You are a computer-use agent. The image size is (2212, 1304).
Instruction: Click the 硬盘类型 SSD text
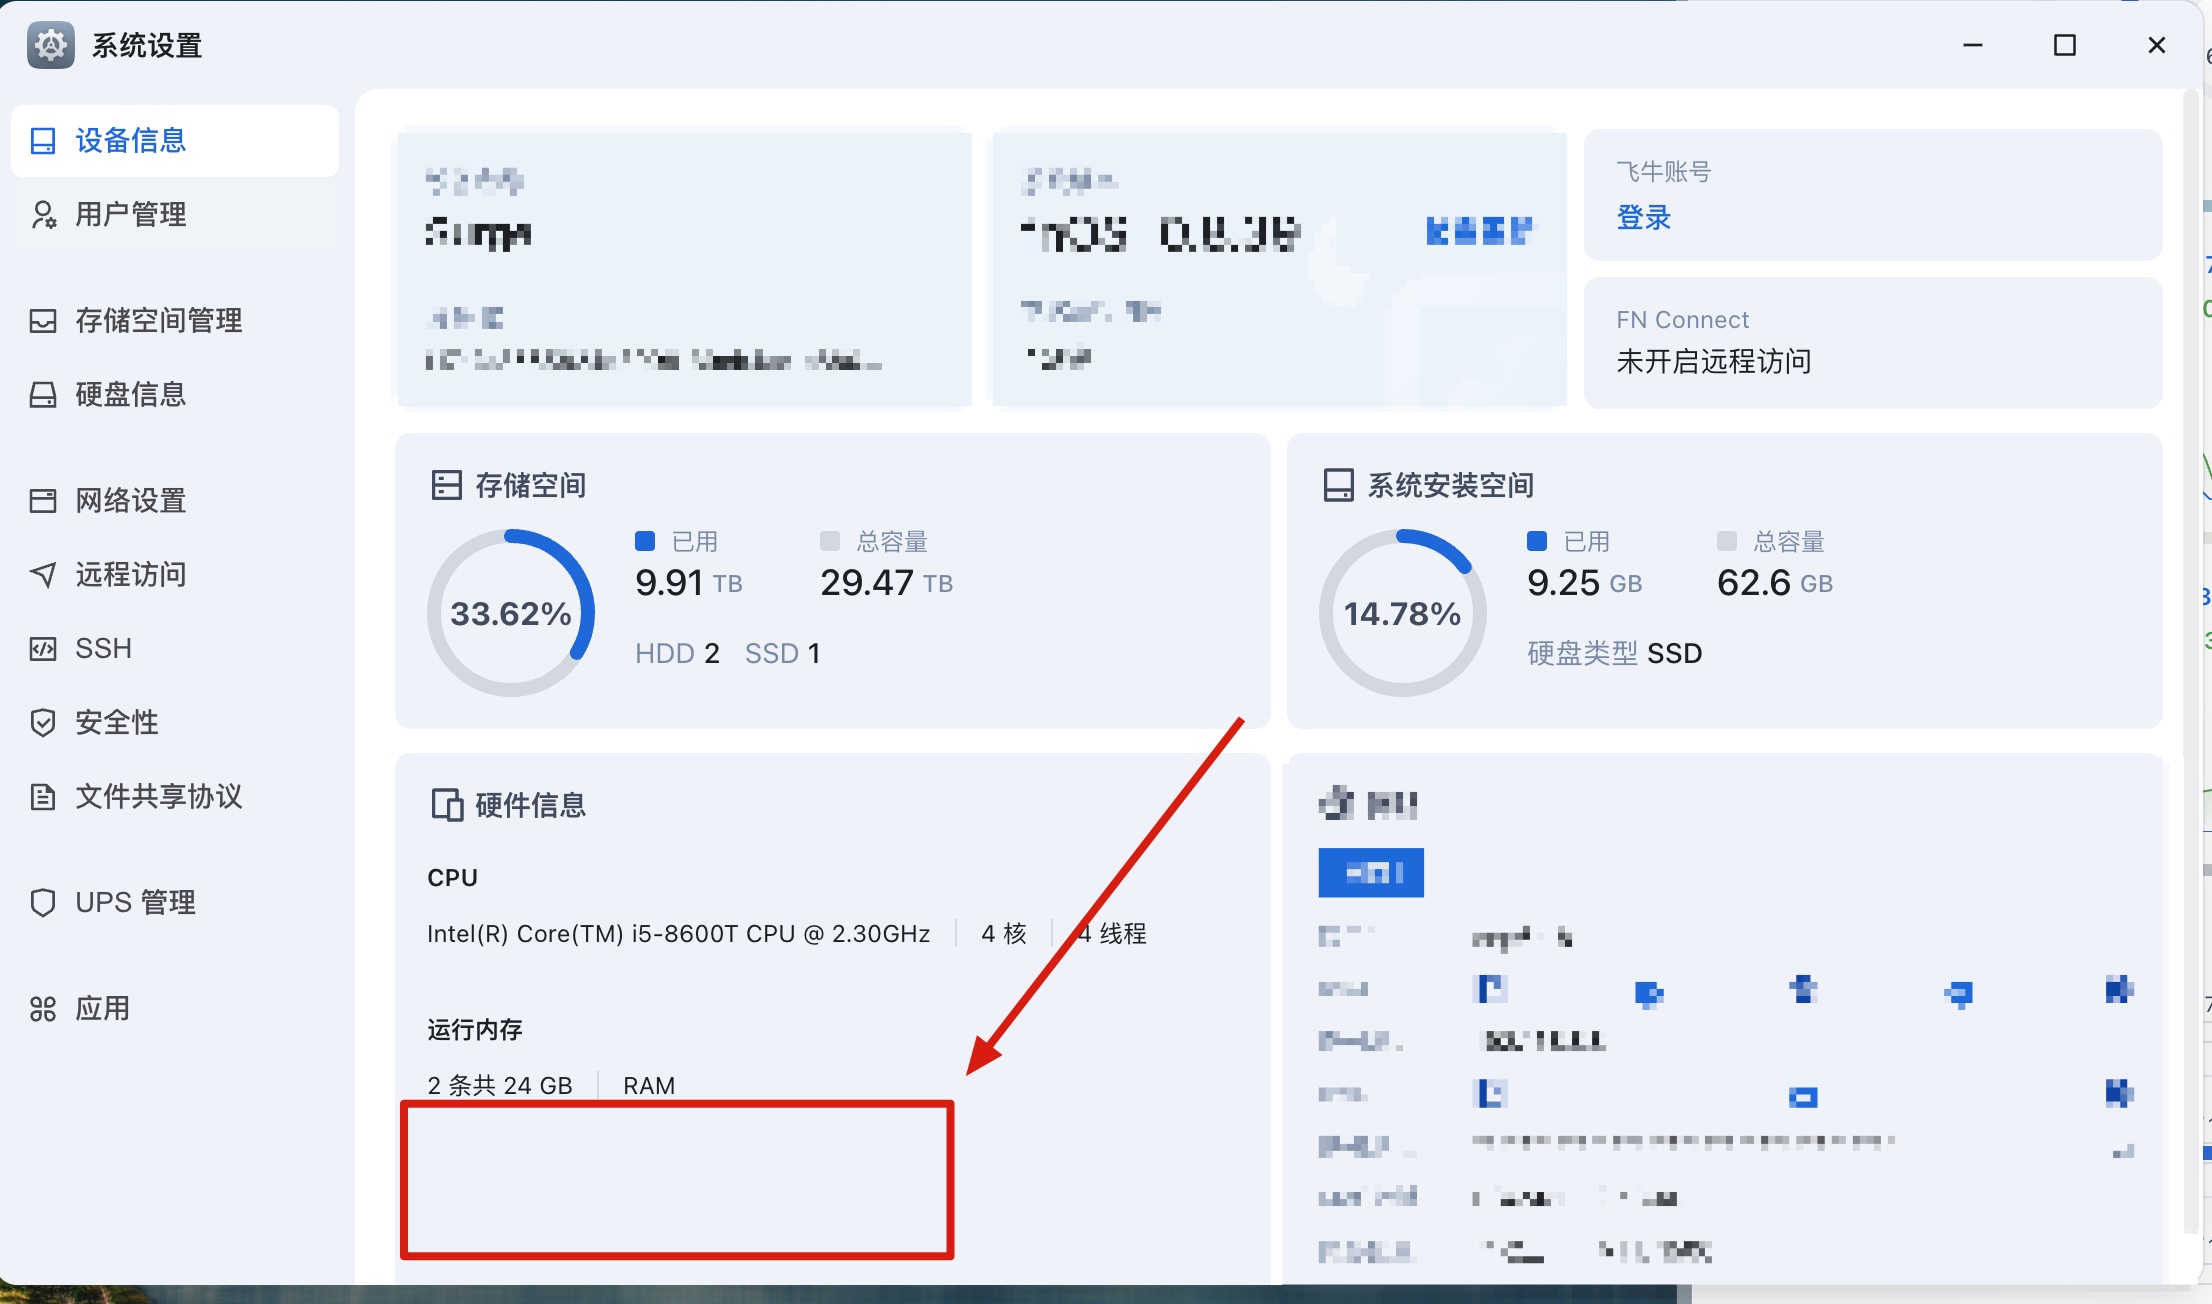click(1615, 654)
